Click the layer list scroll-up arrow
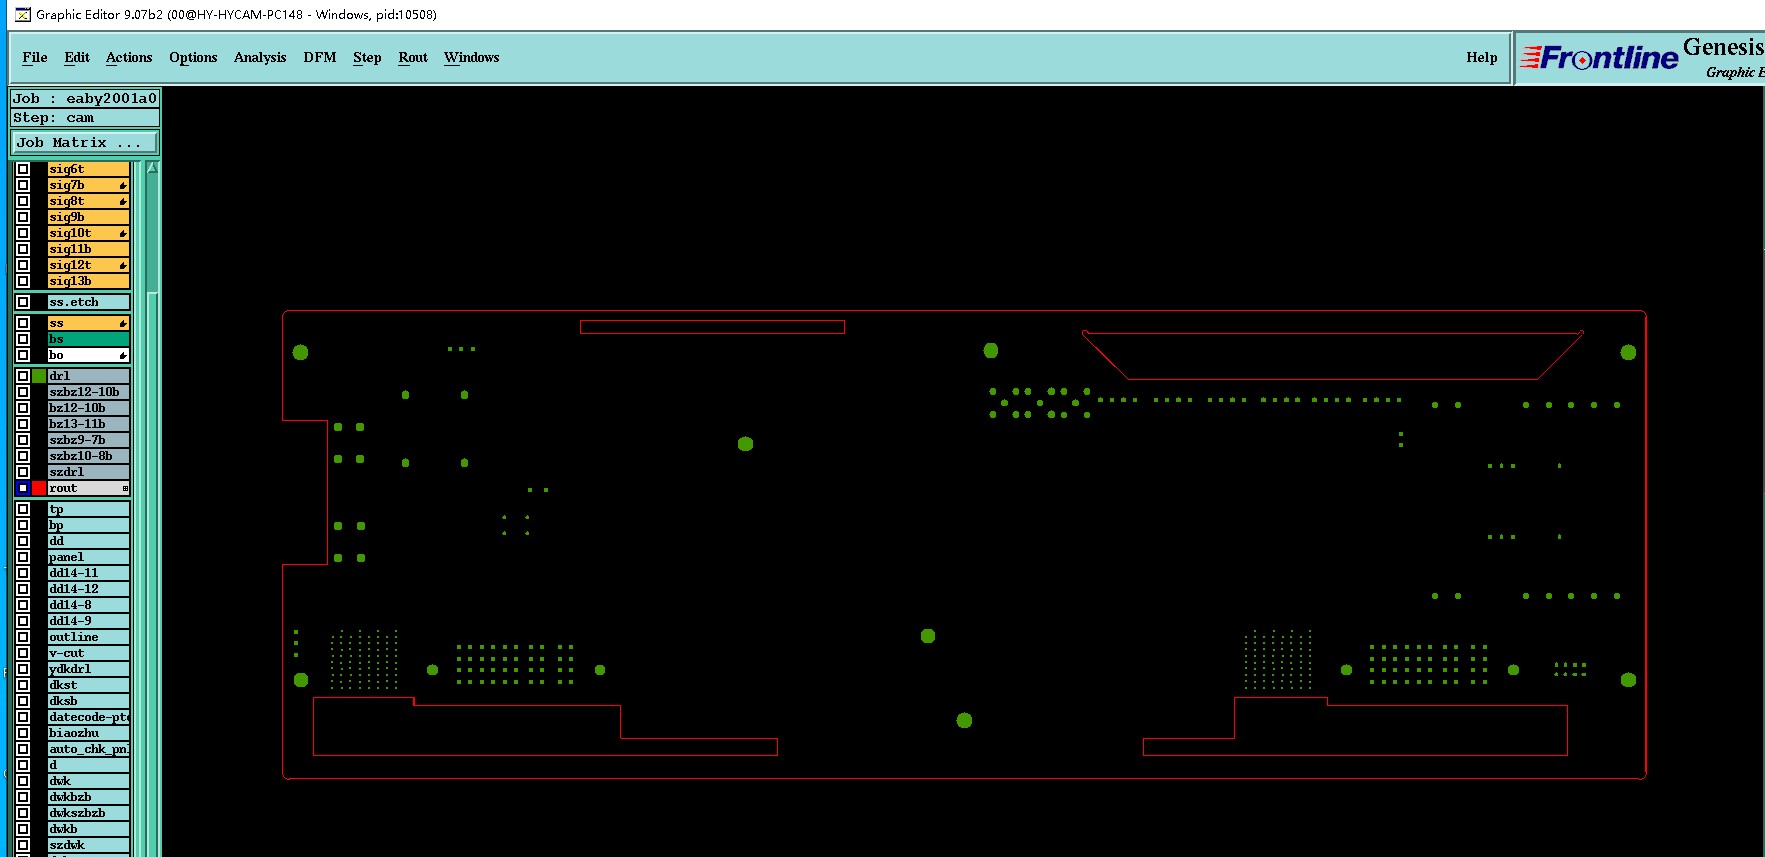This screenshot has width=1765, height=857. [x=153, y=168]
